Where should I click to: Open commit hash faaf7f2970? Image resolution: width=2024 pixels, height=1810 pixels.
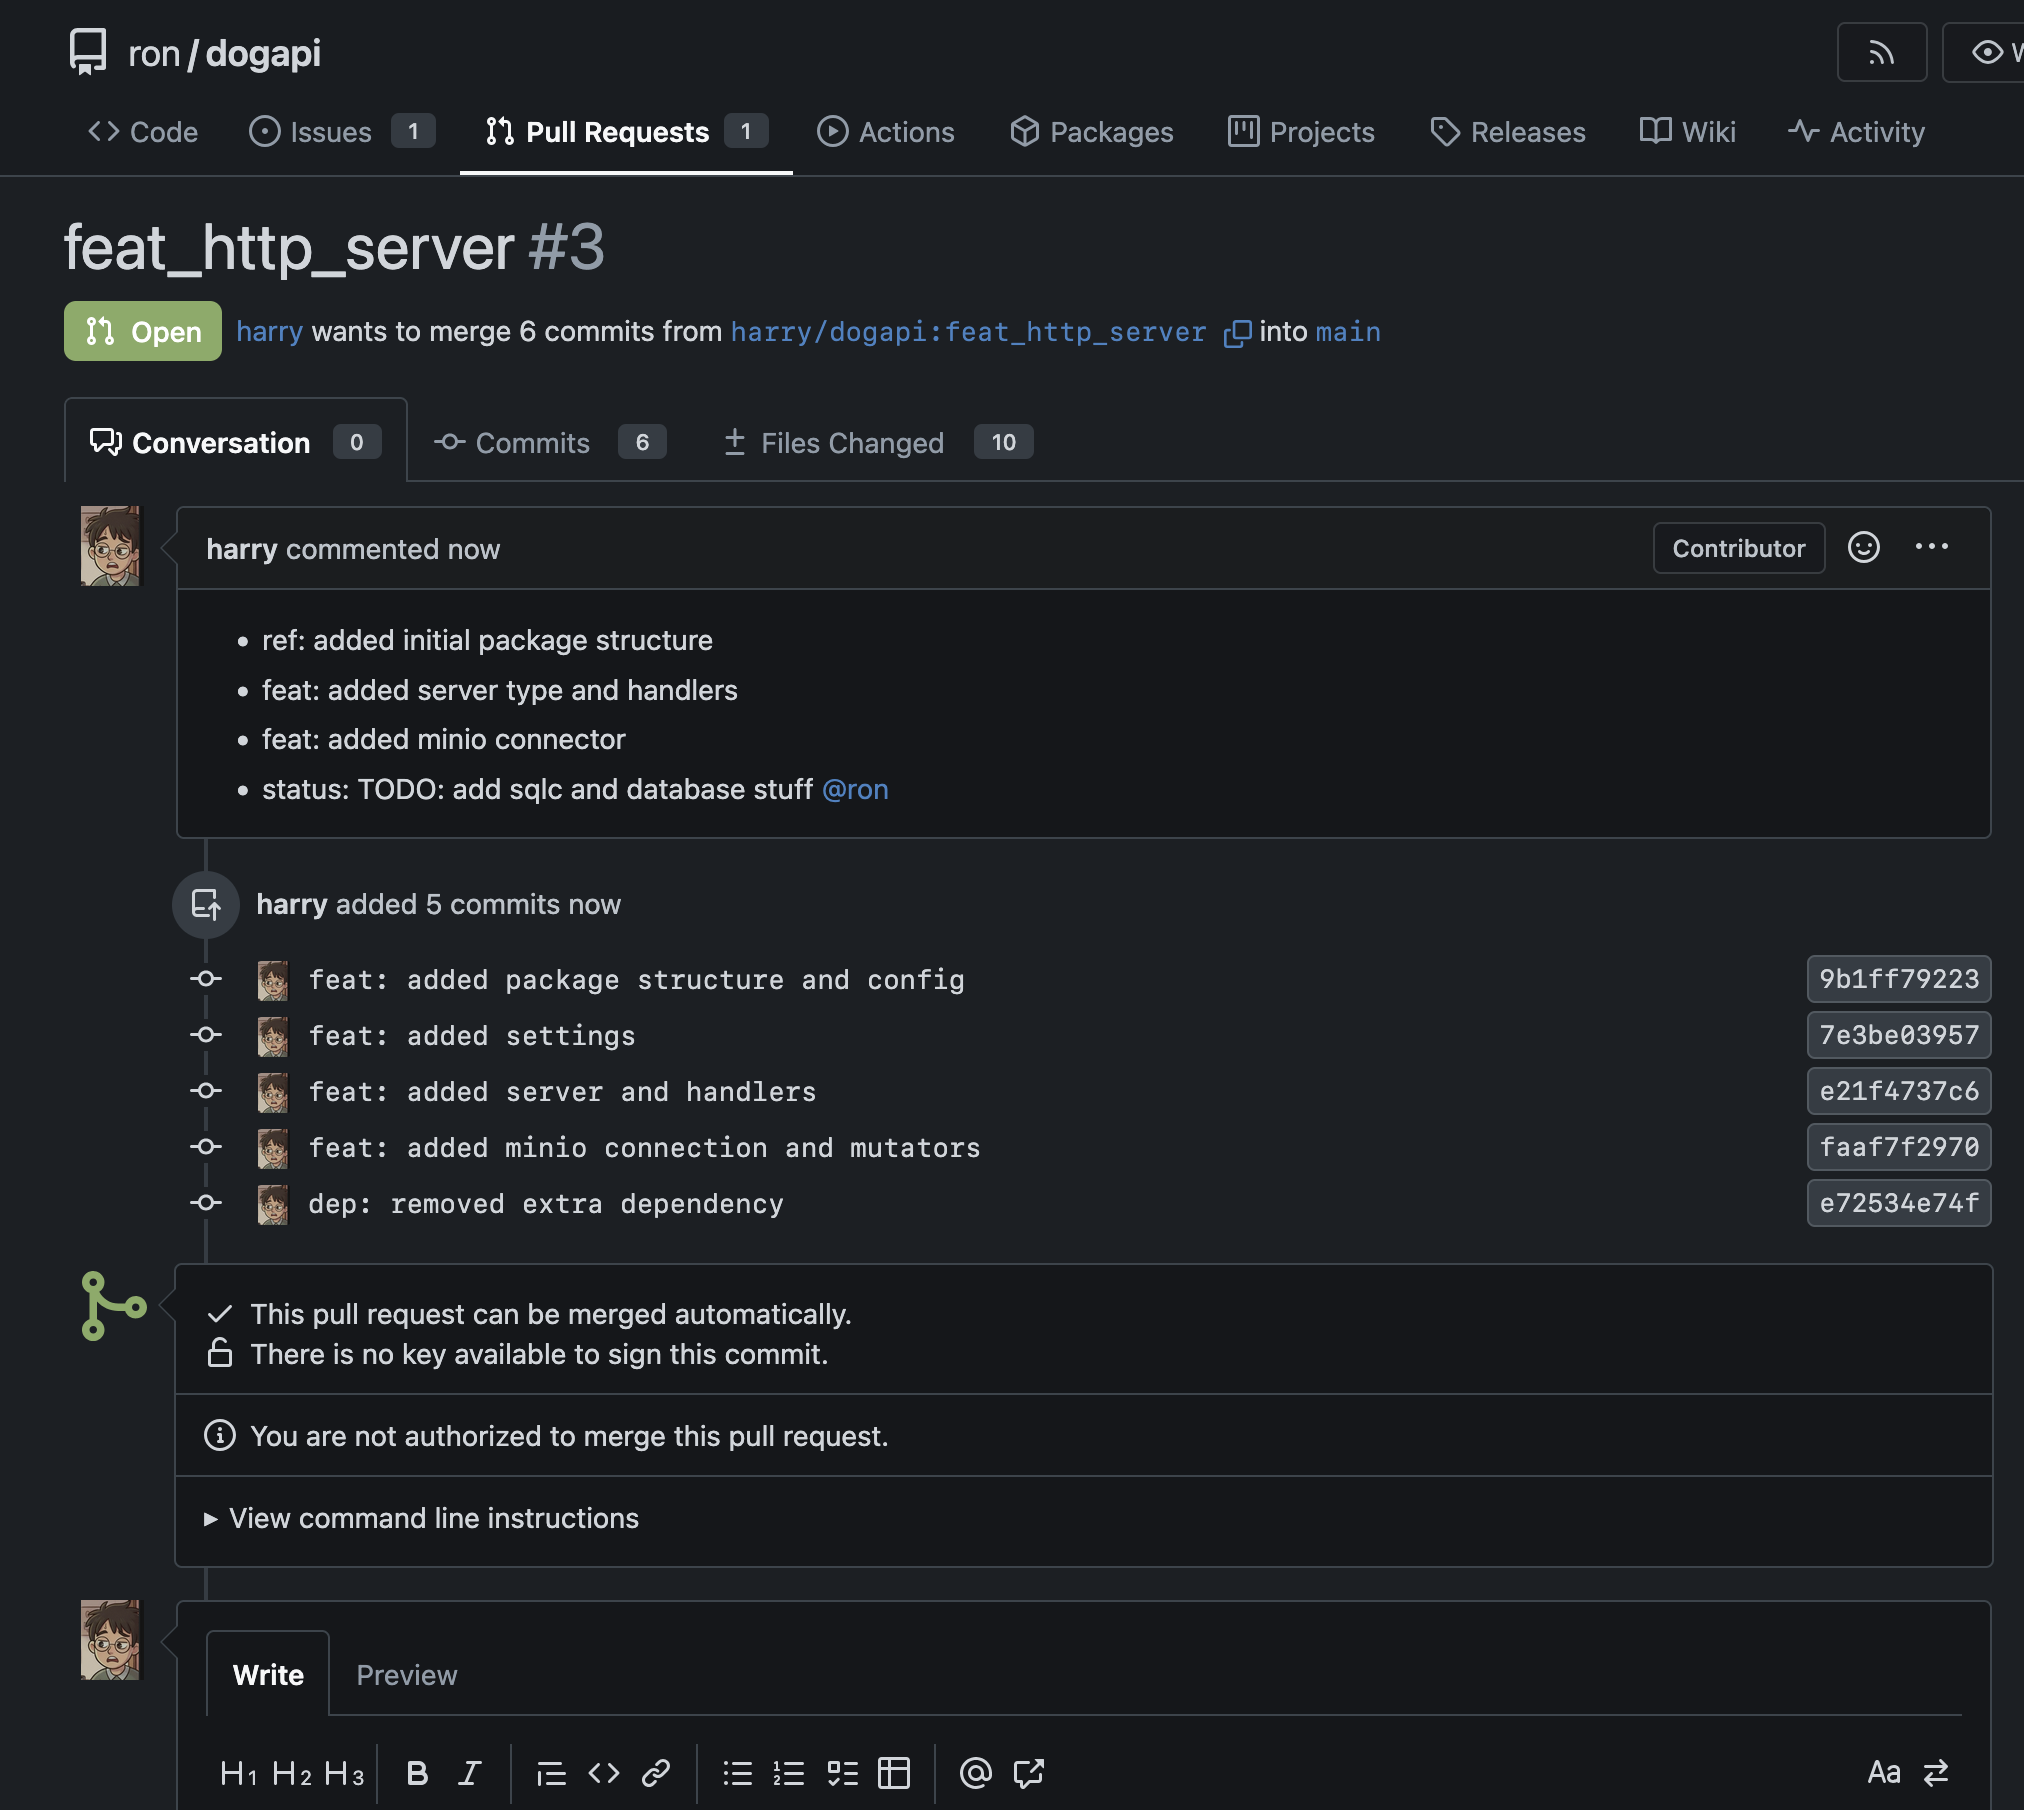tap(1899, 1147)
